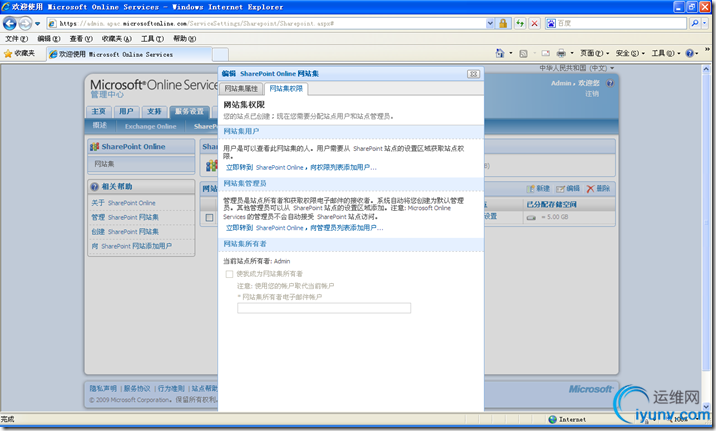Open a new blank browser tab
716x431 pixels.
(221, 54)
